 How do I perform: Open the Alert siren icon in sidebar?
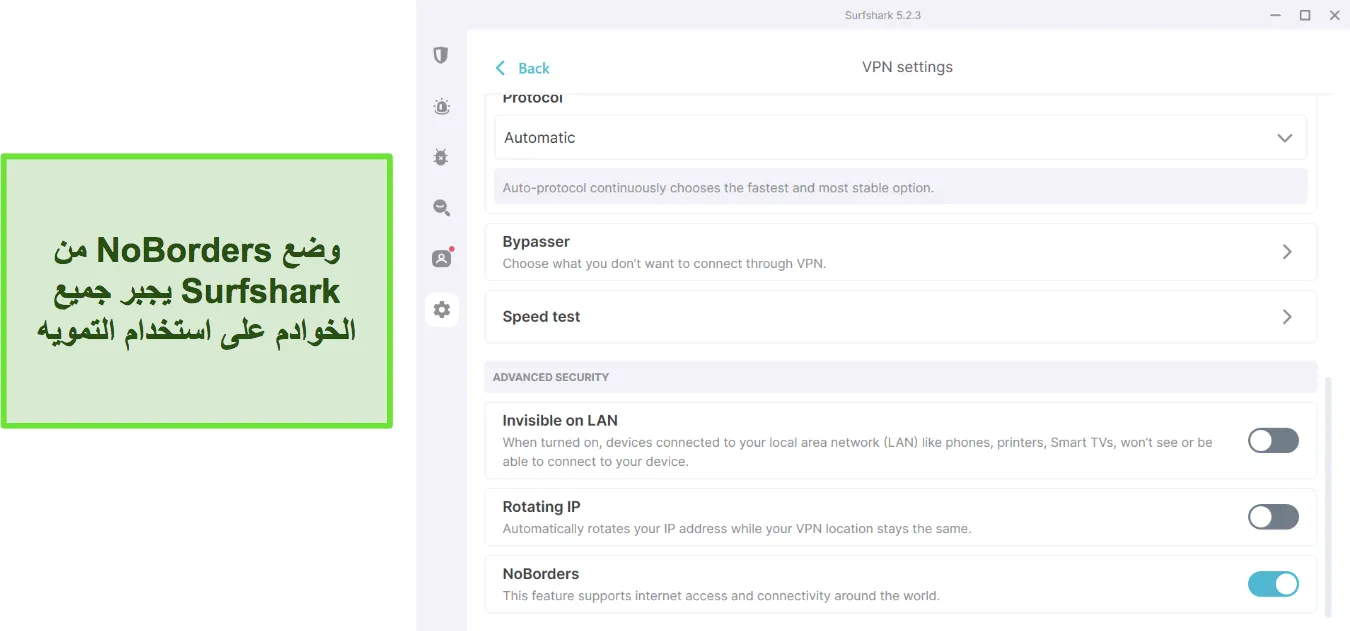[441, 106]
